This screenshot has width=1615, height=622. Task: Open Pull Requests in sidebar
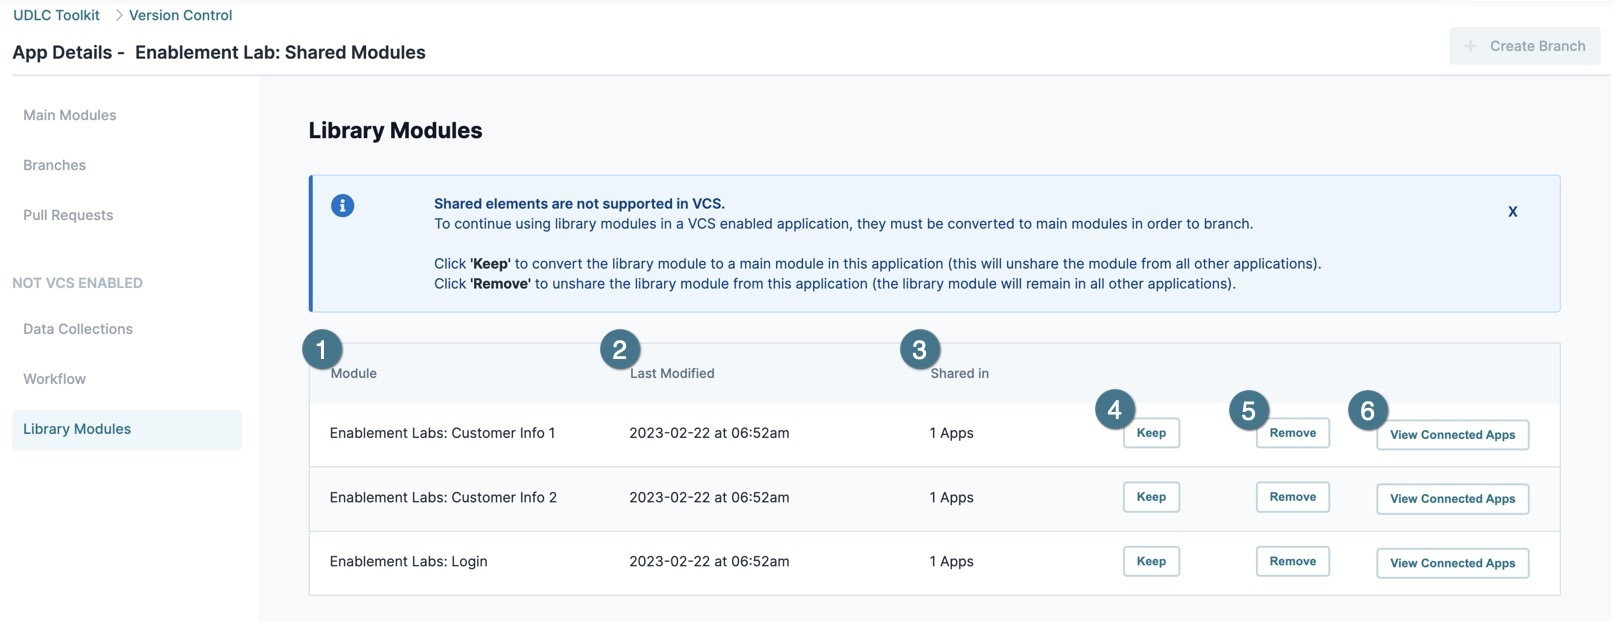[x=68, y=215]
